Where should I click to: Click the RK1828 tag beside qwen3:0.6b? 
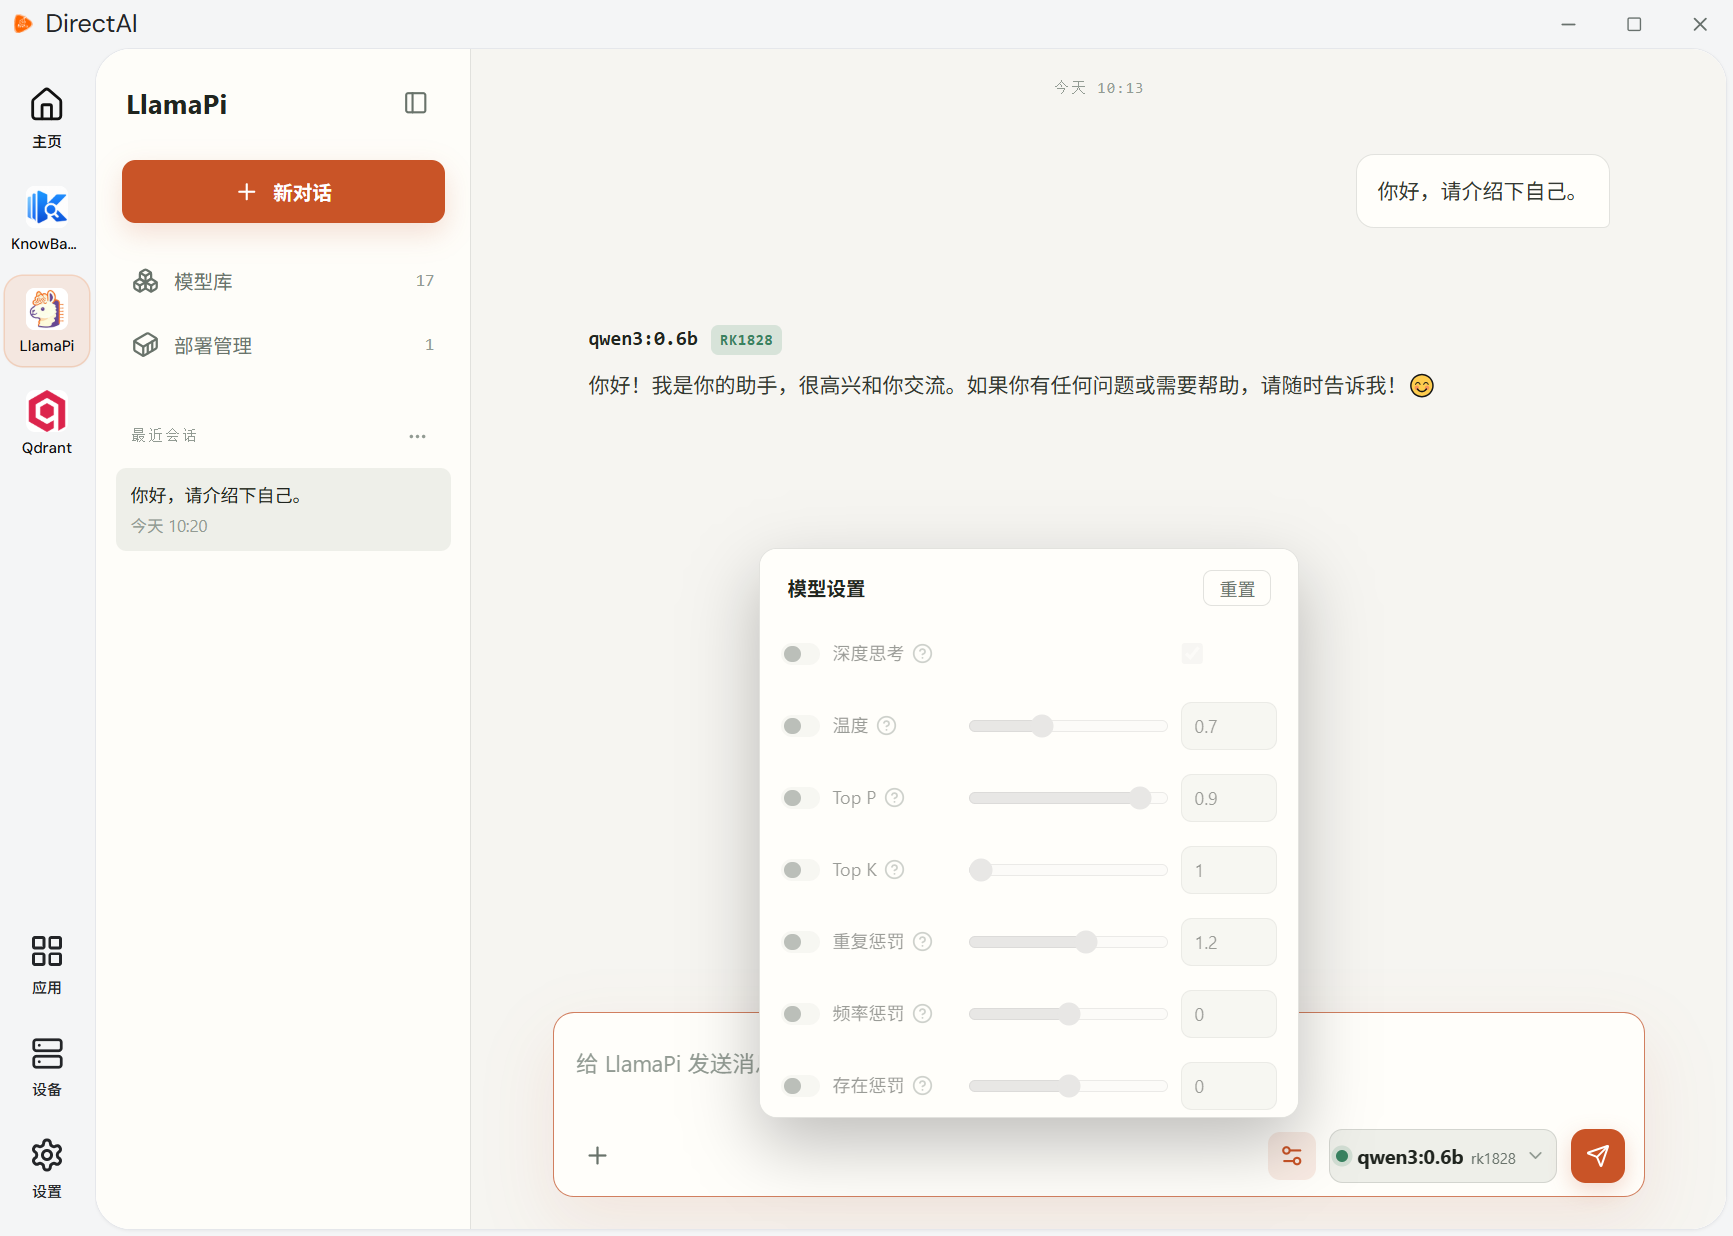coord(746,340)
